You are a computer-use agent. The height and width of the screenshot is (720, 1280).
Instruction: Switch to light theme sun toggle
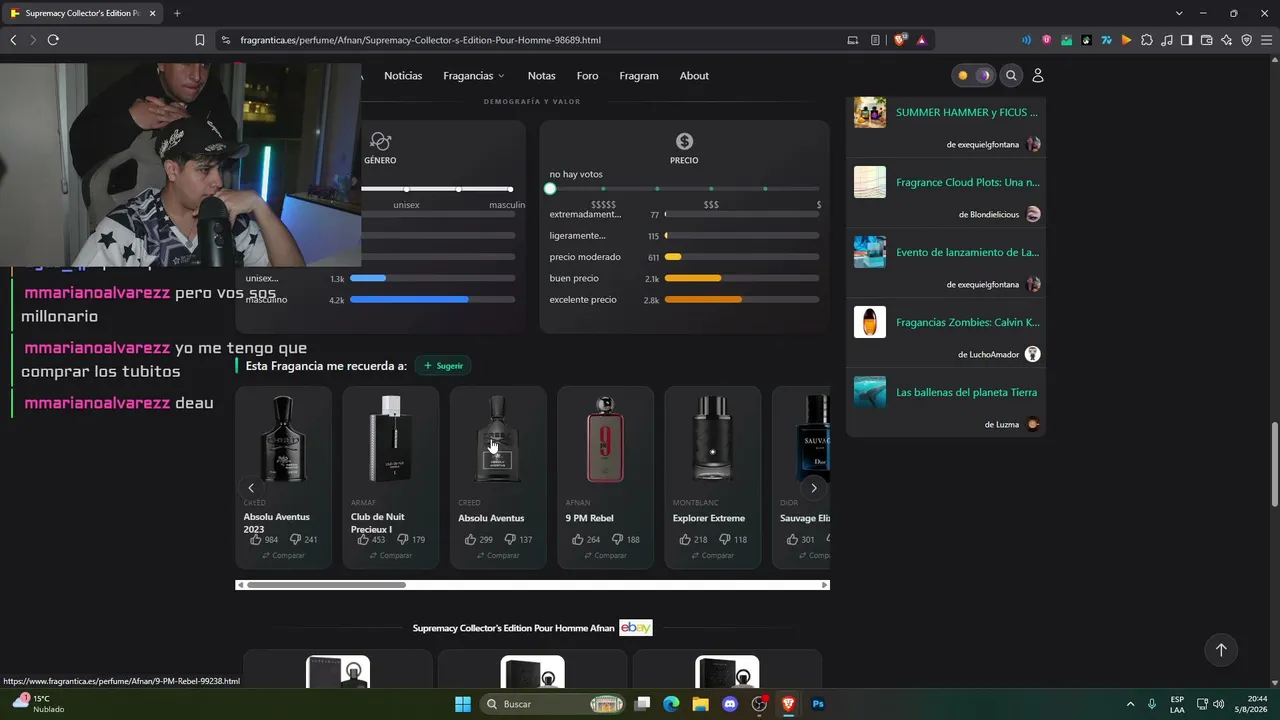coord(963,75)
